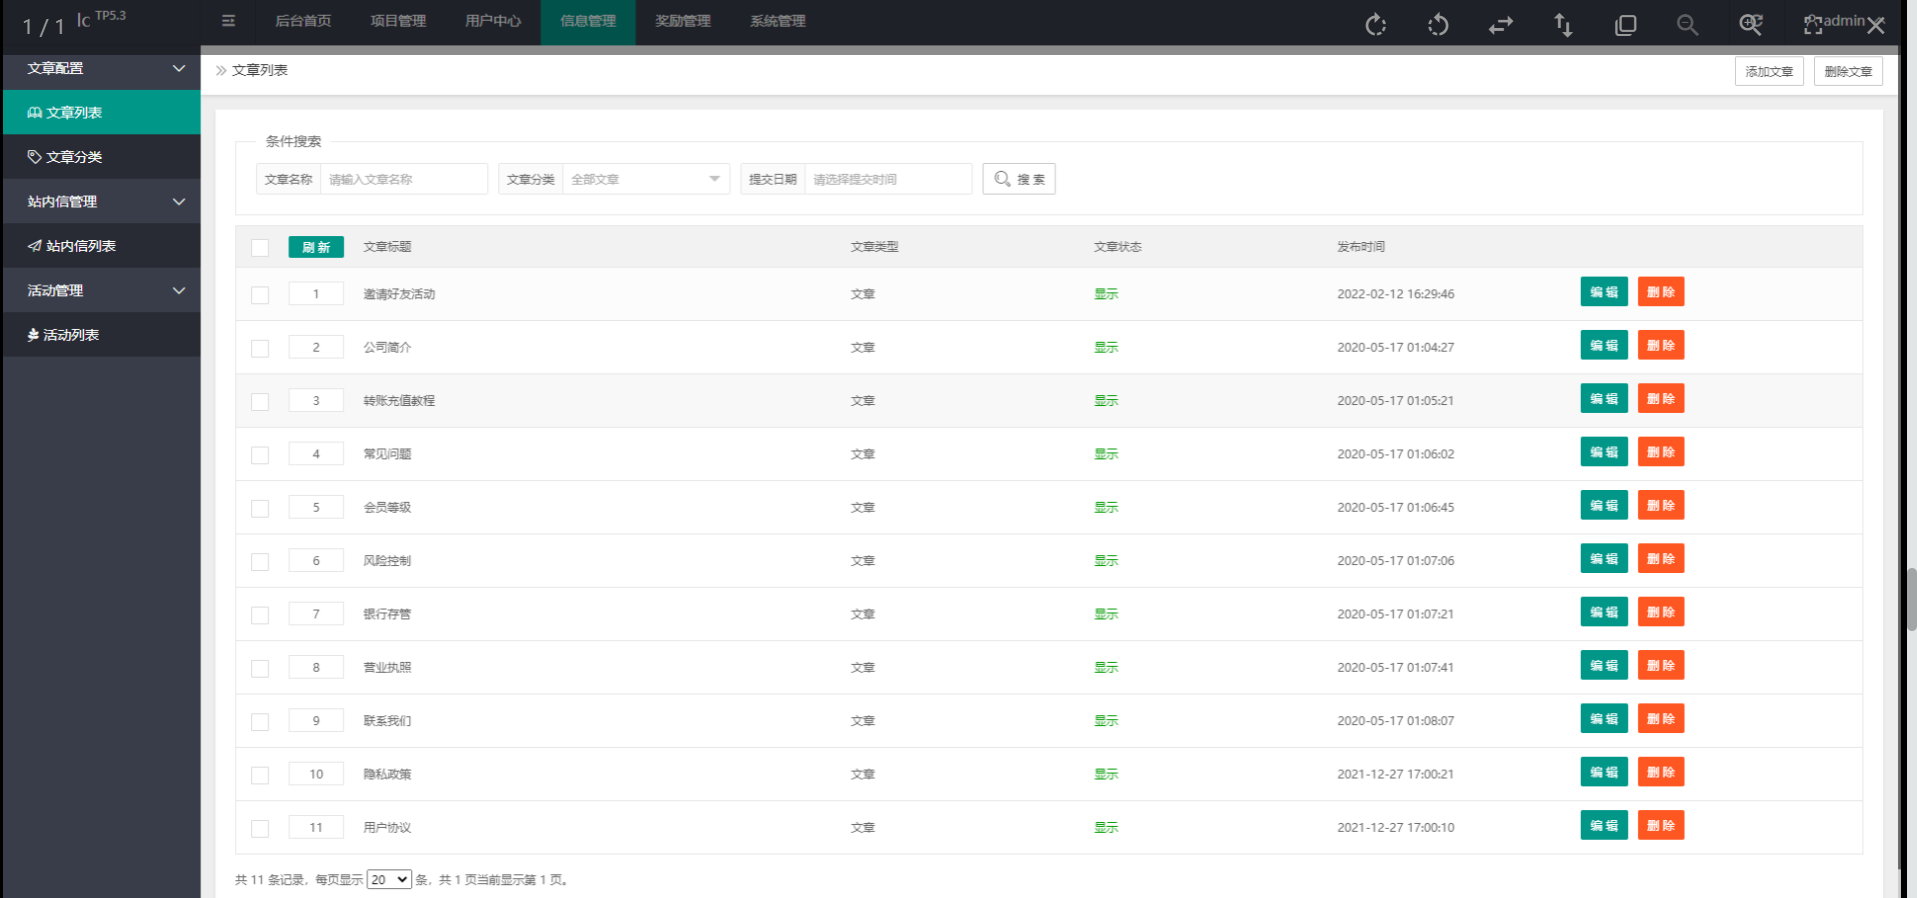Switch to the 用户中心 top menu
This screenshot has height=898, width=1917.
point(492,21)
